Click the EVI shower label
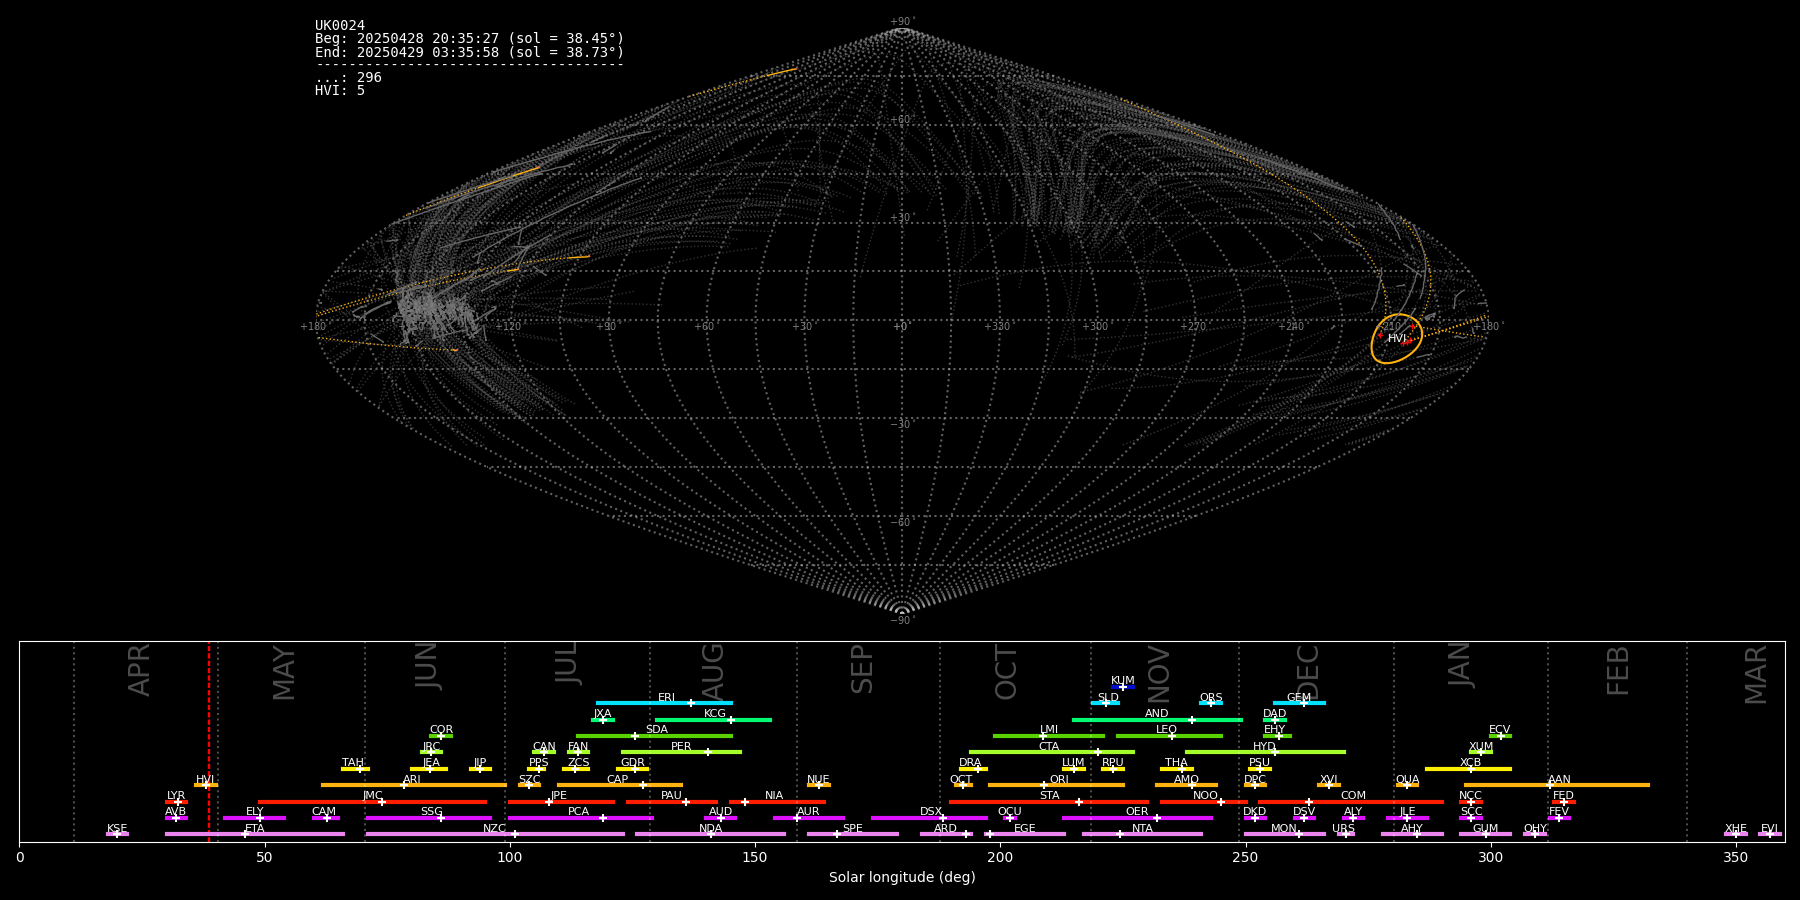The height and width of the screenshot is (900, 1800). coord(1769,829)
